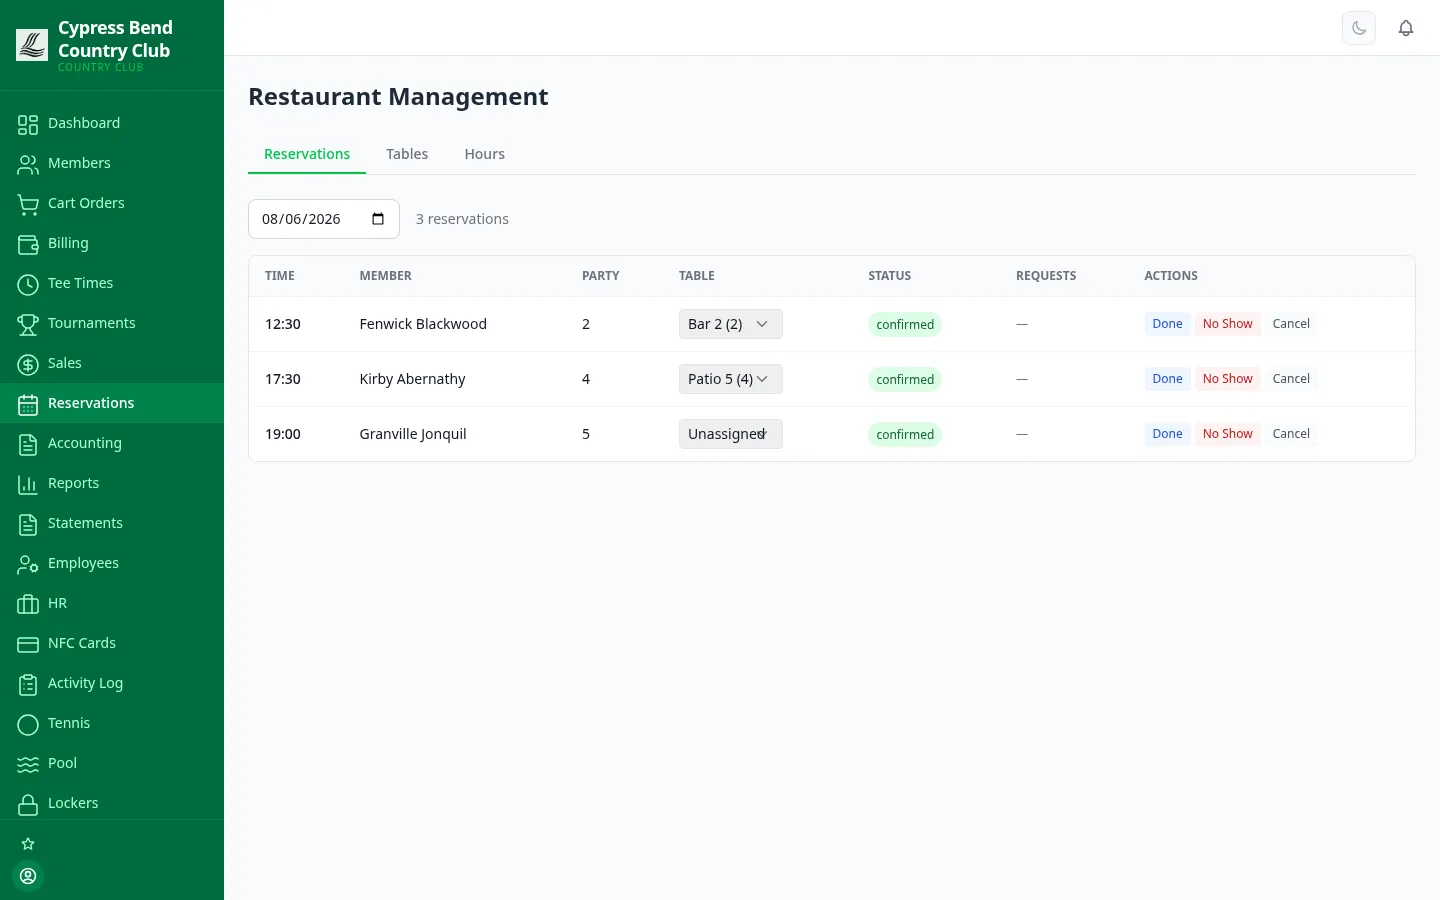
Task: Open the Activity Log clipboard icon
Action: click(28, 684)
